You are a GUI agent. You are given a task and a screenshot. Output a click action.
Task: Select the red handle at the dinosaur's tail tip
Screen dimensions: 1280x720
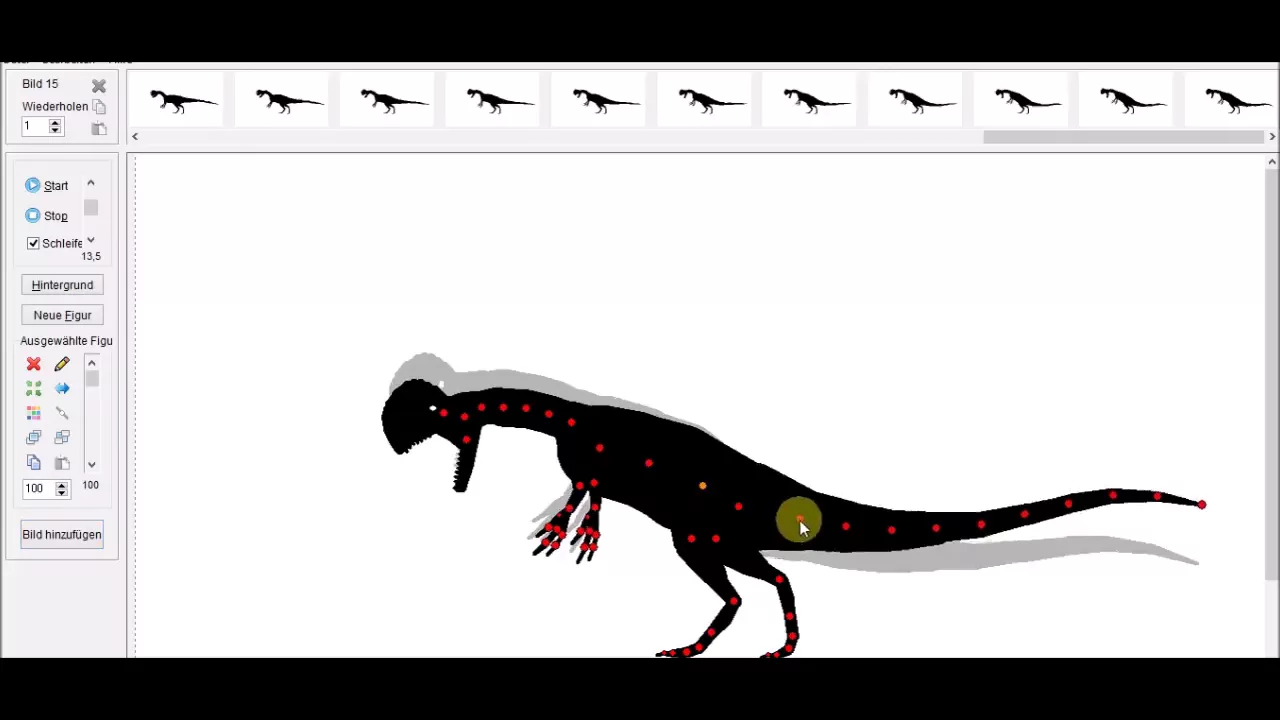(1202, 505)
